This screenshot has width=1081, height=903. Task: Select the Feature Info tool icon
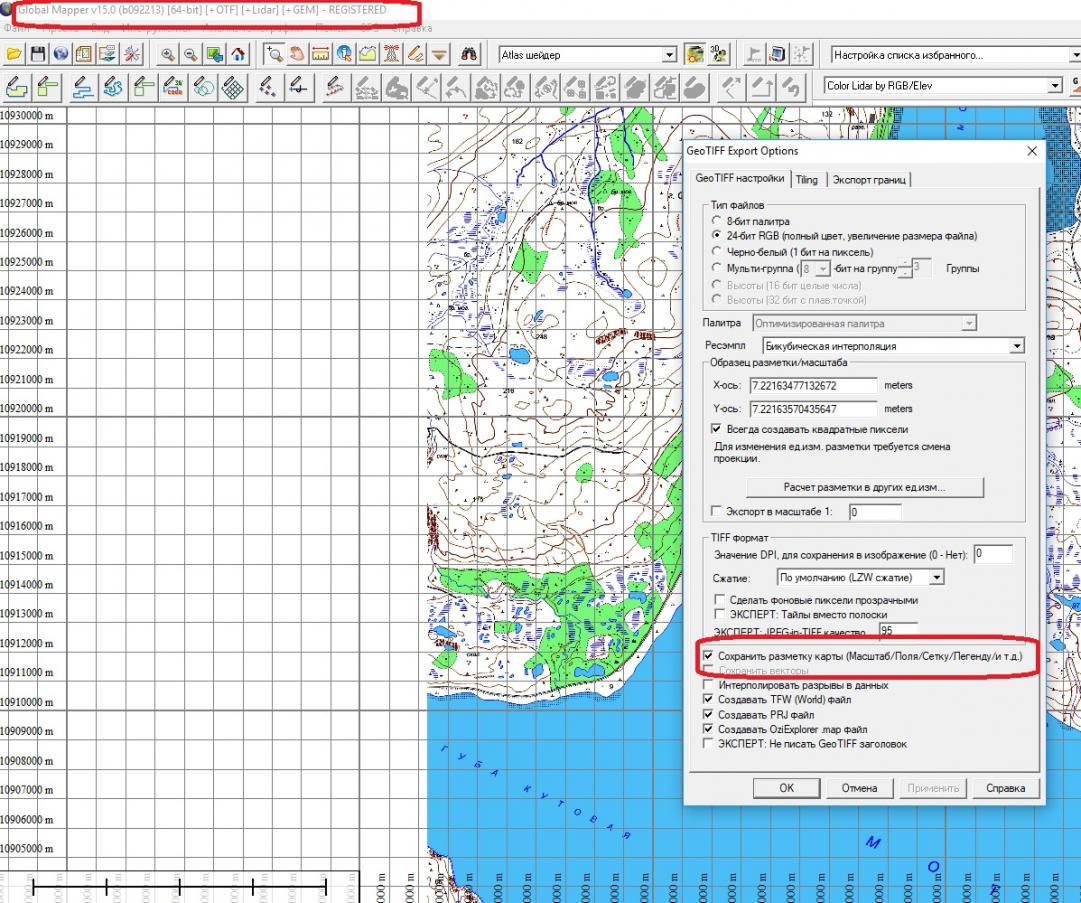[x=344, y=55]
